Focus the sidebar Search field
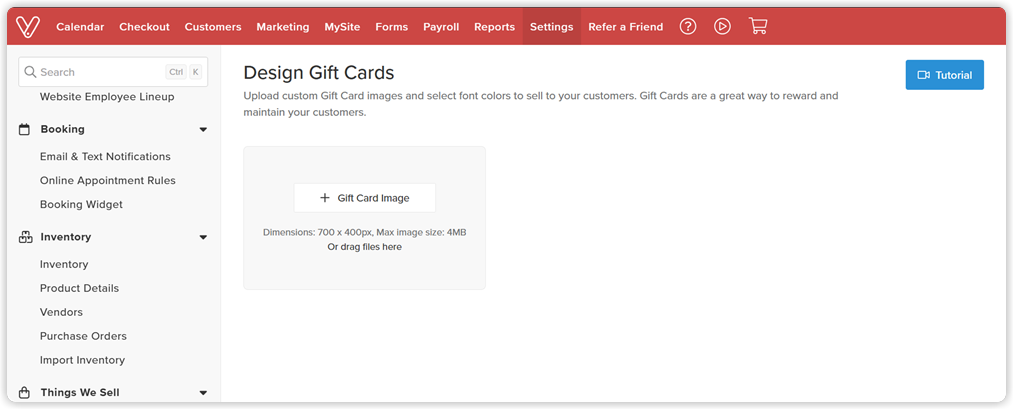The image size is (1014, 410). (113, 72)
